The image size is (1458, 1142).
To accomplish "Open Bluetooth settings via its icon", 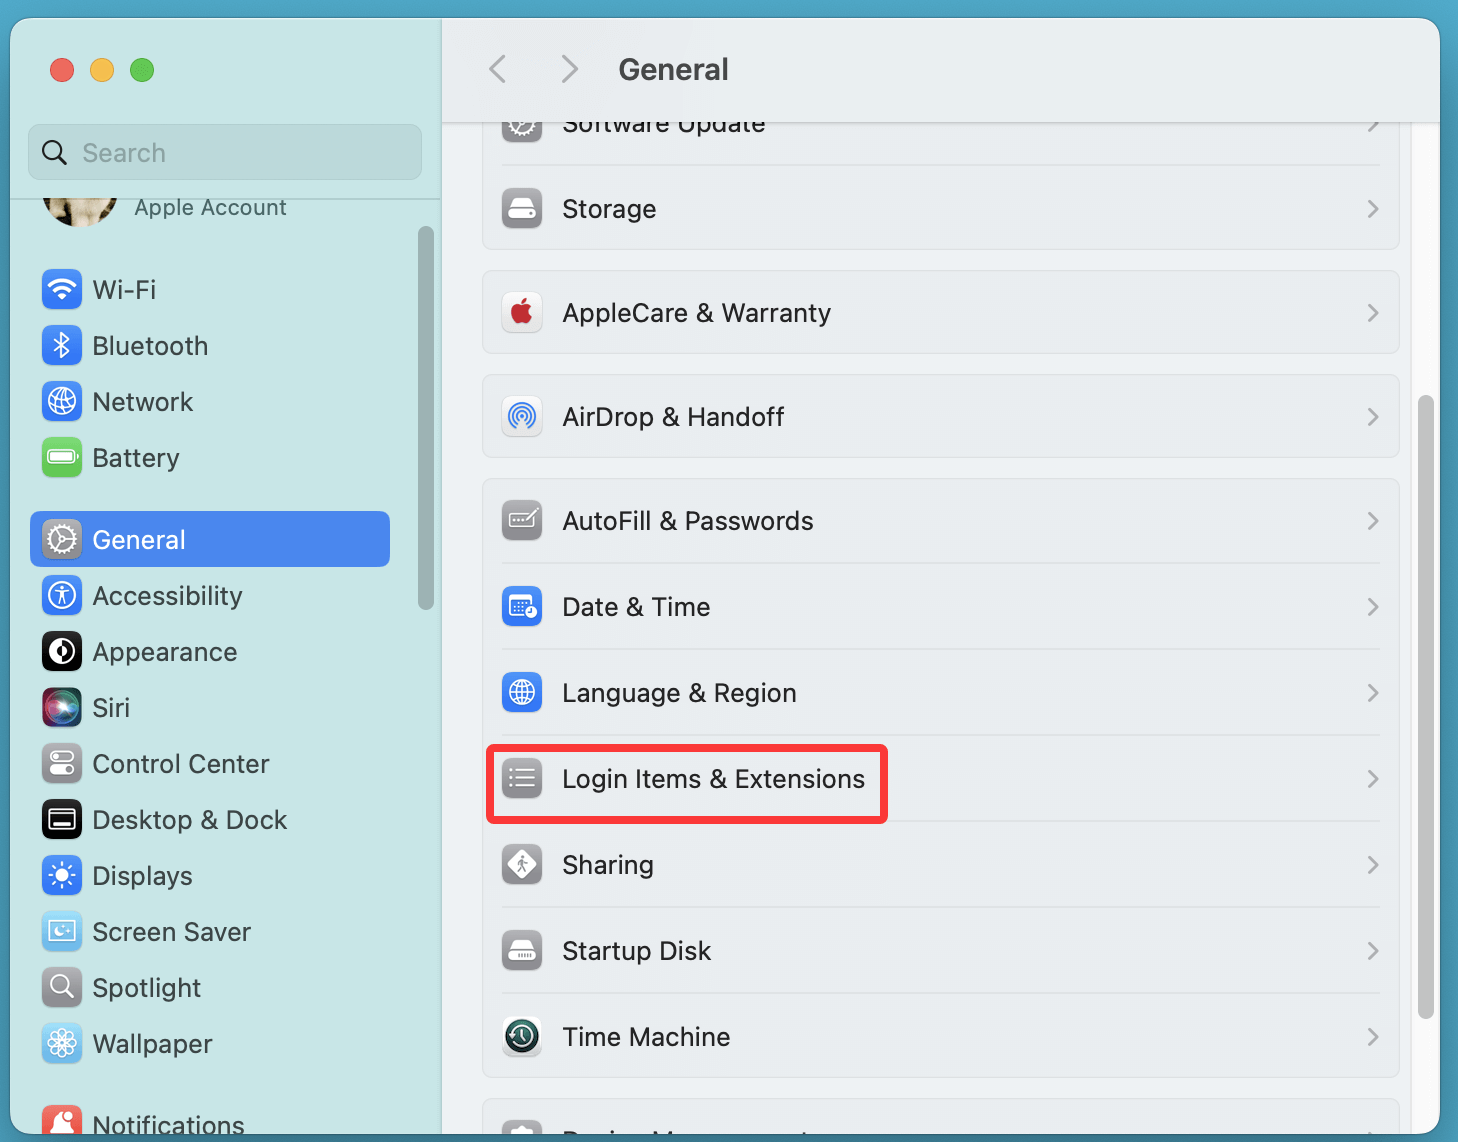I will [61, 345].
